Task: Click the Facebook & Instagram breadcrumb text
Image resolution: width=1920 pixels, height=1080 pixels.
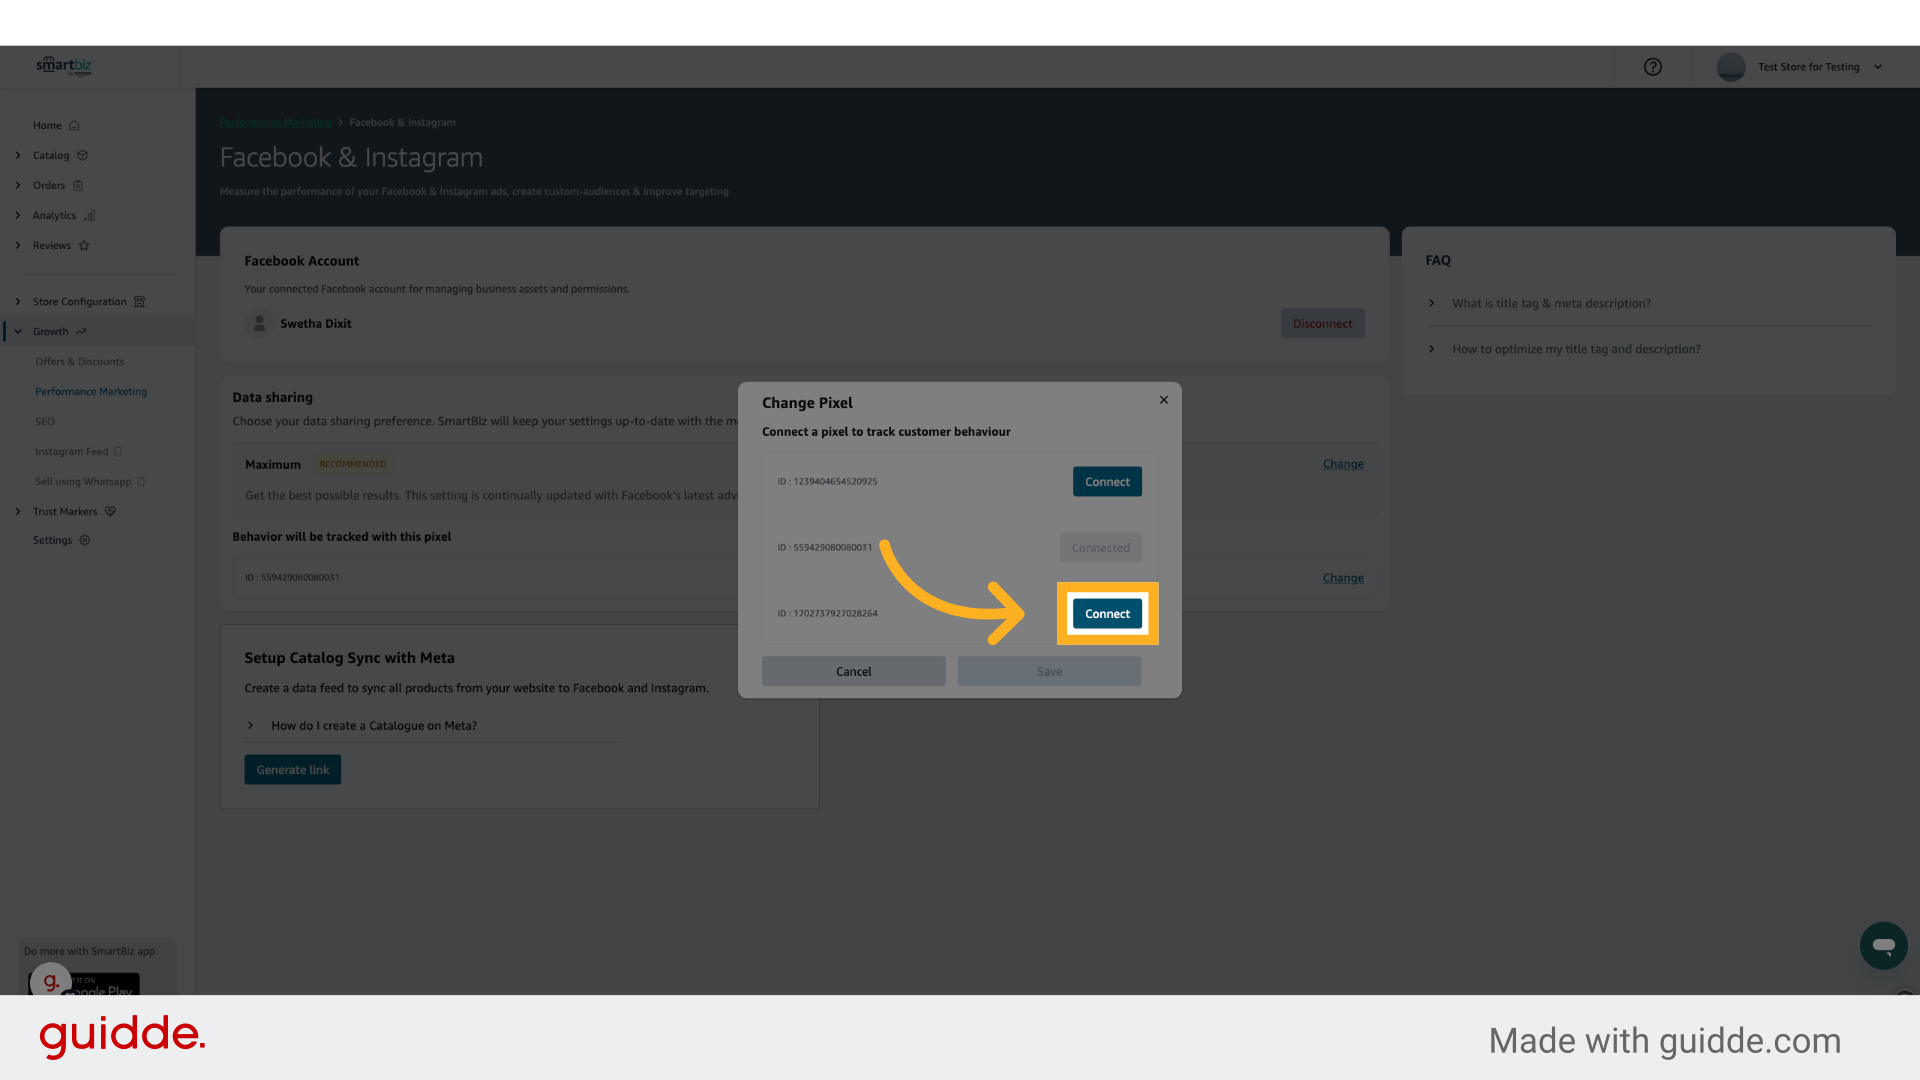Action: pyautogui.click(x=402, y=123)
